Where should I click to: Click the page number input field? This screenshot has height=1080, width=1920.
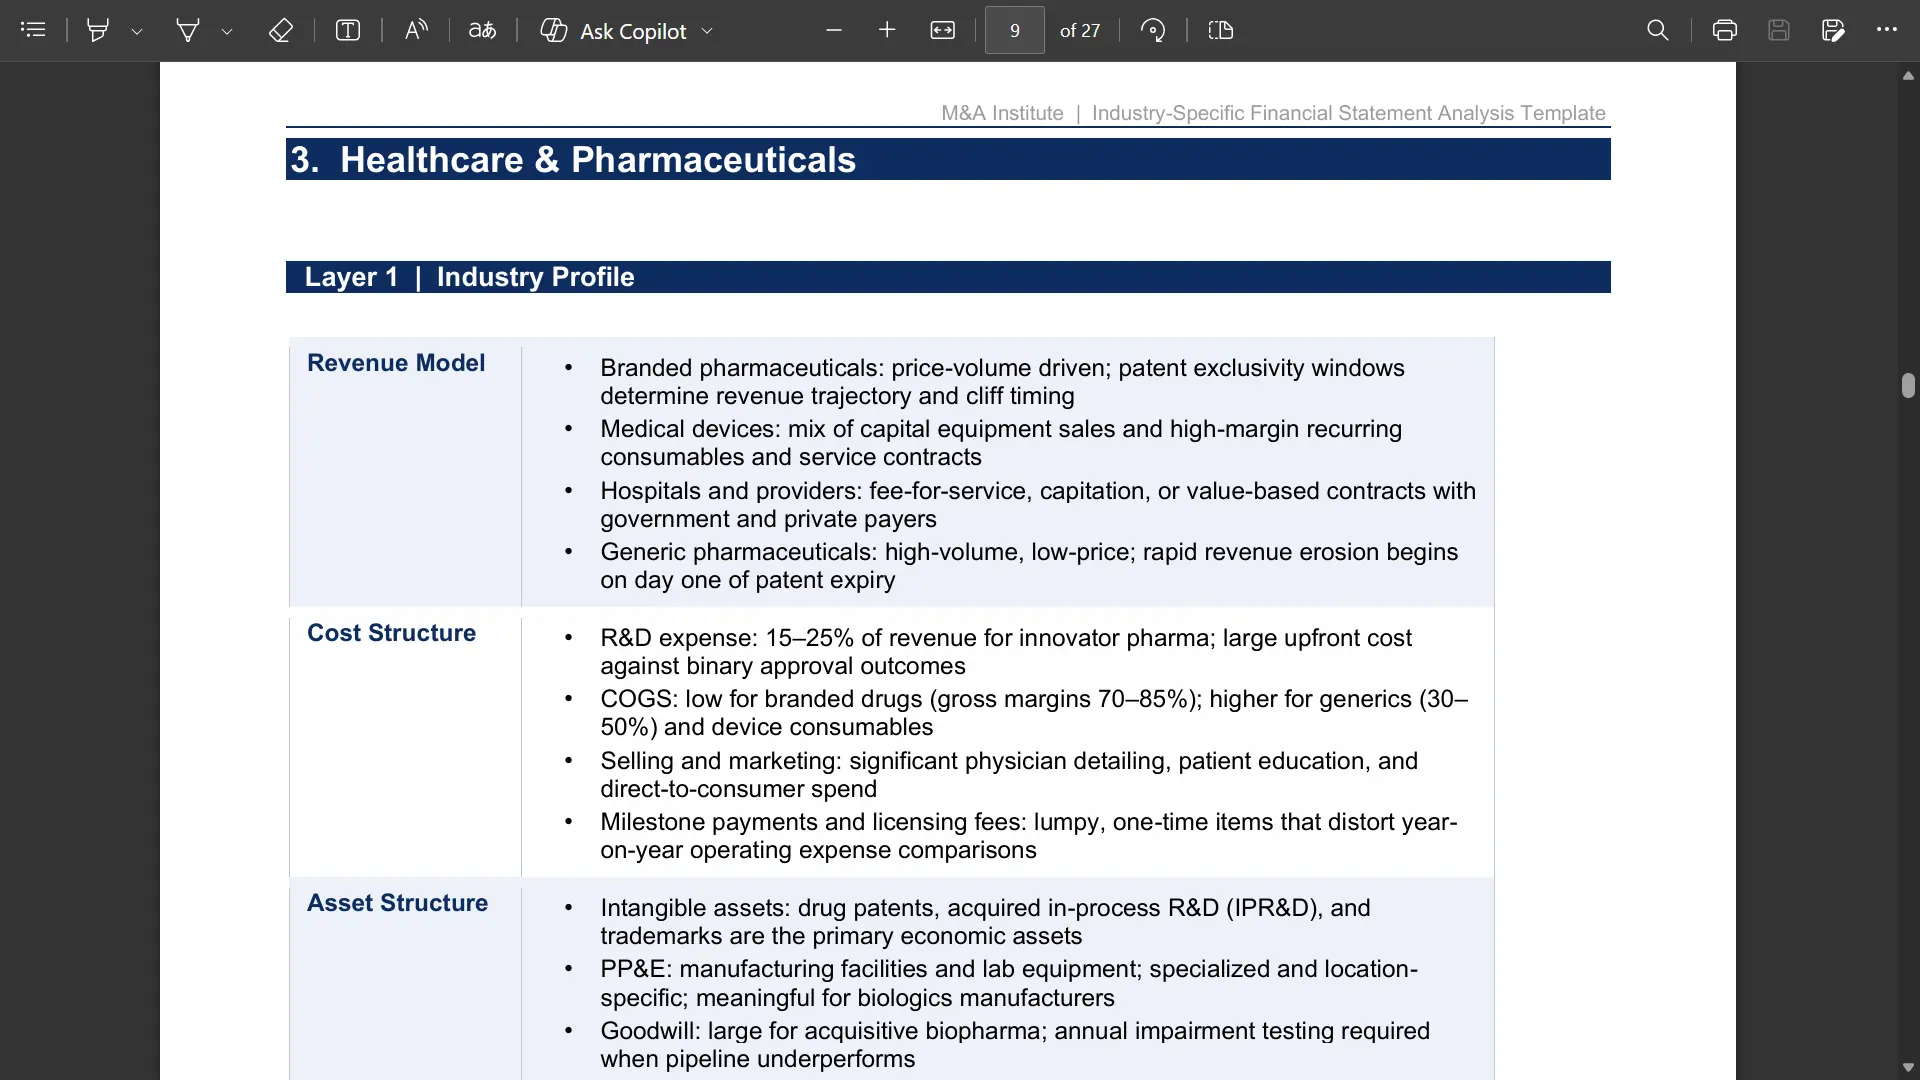pyautogui.click(x=1015, y=30)
